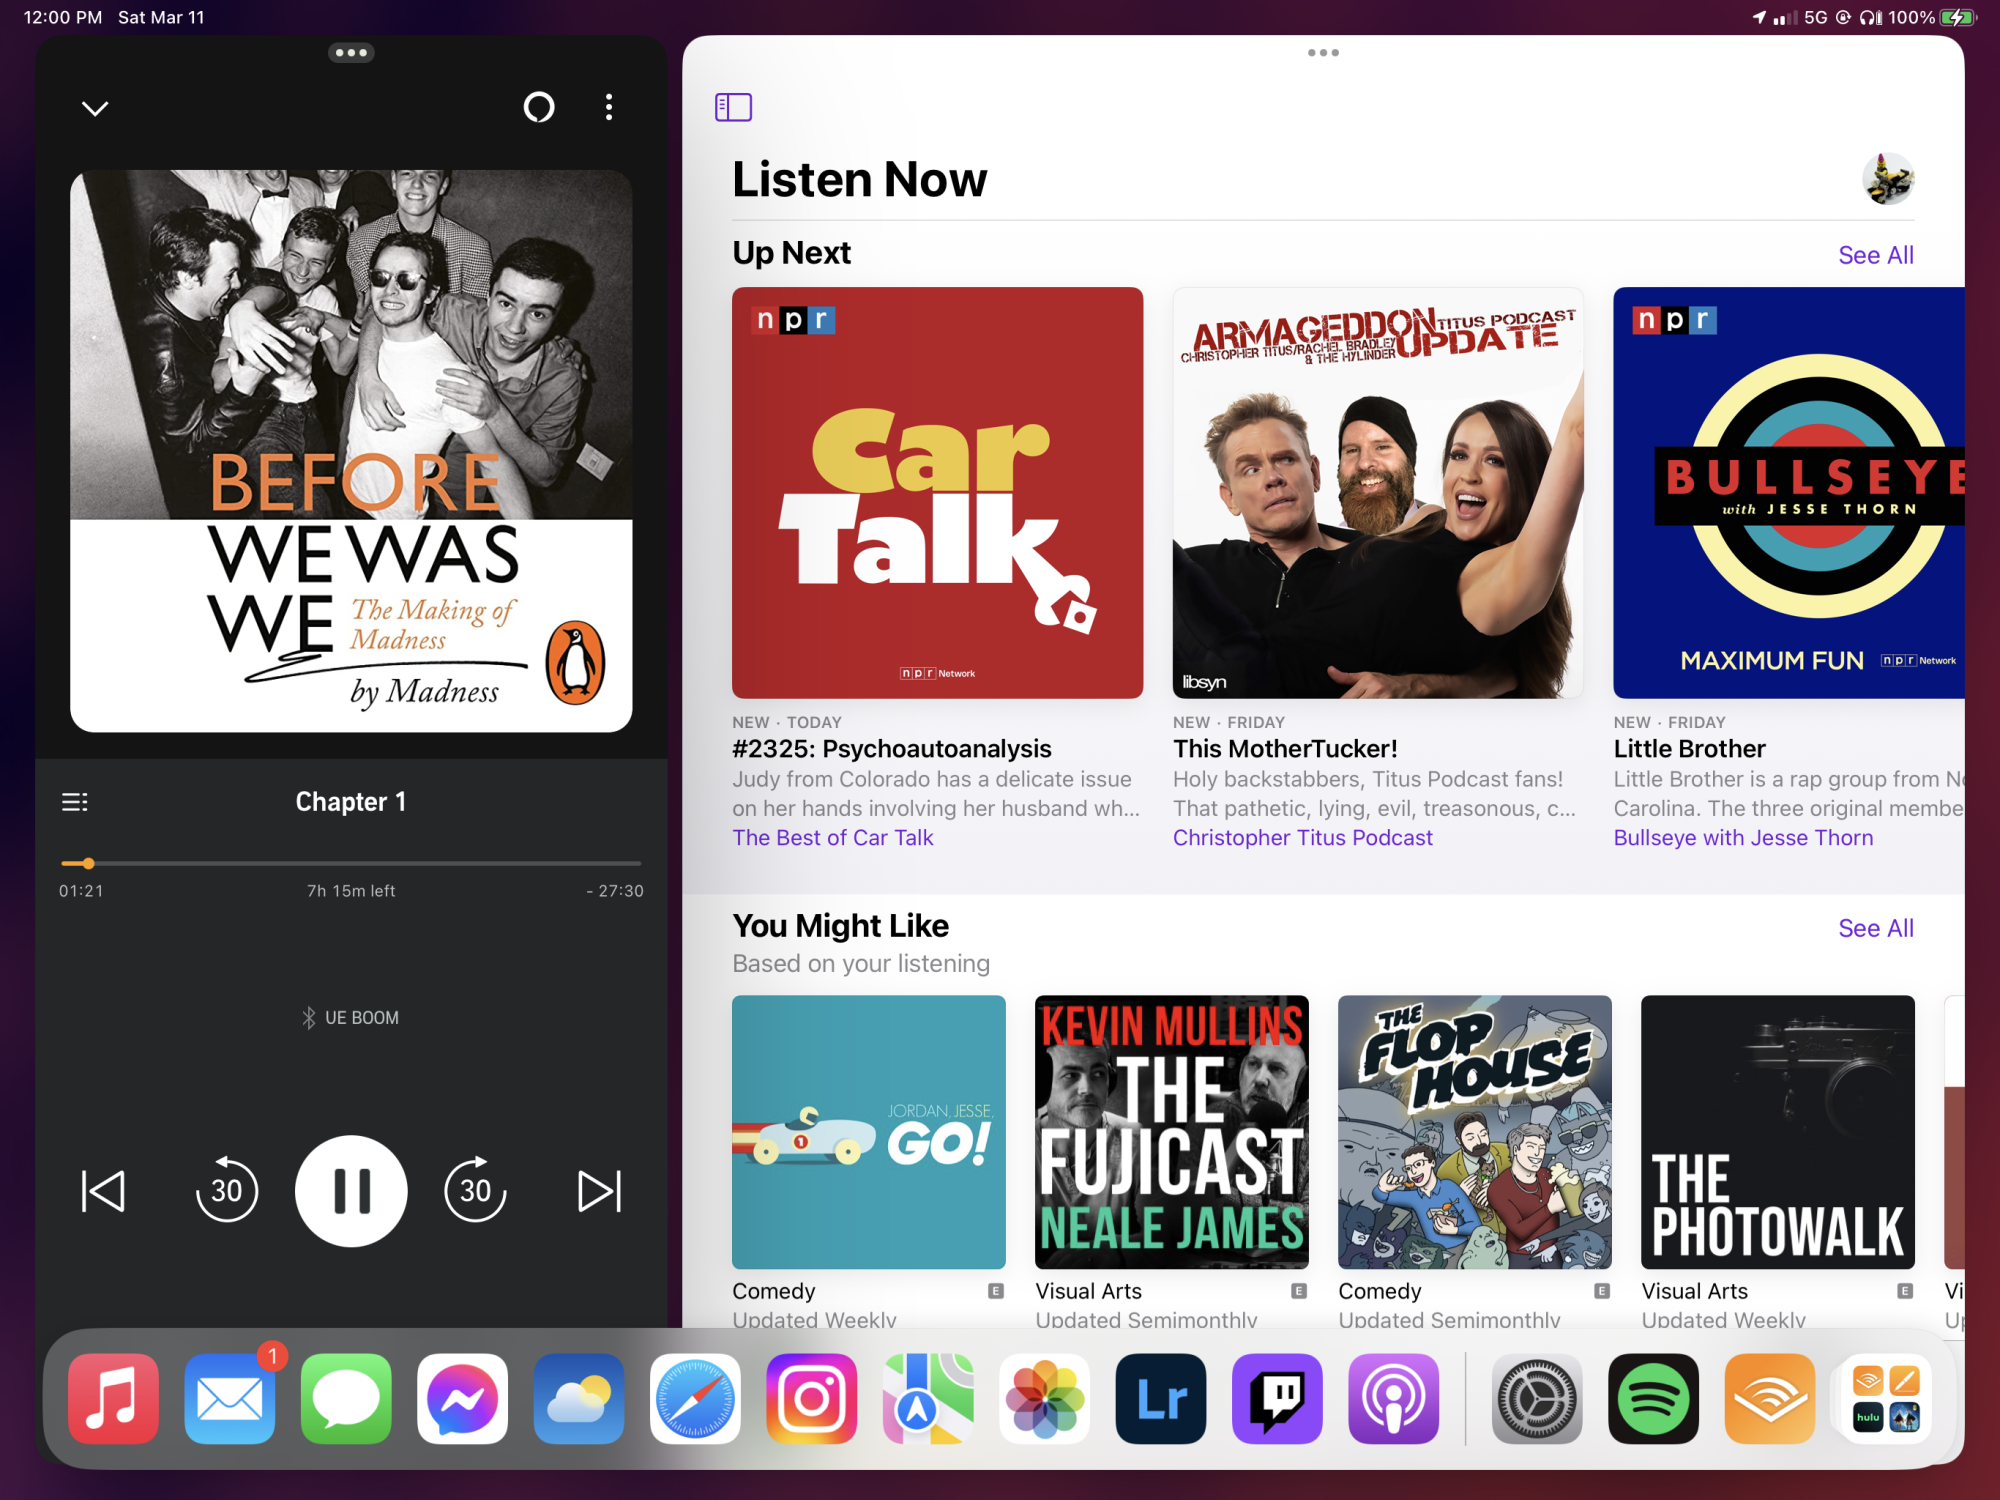Image resolution: width=2000 pixels, height=1500 pixels.
Task: Pause the audiobook playback
Action: coord(351,1190)
